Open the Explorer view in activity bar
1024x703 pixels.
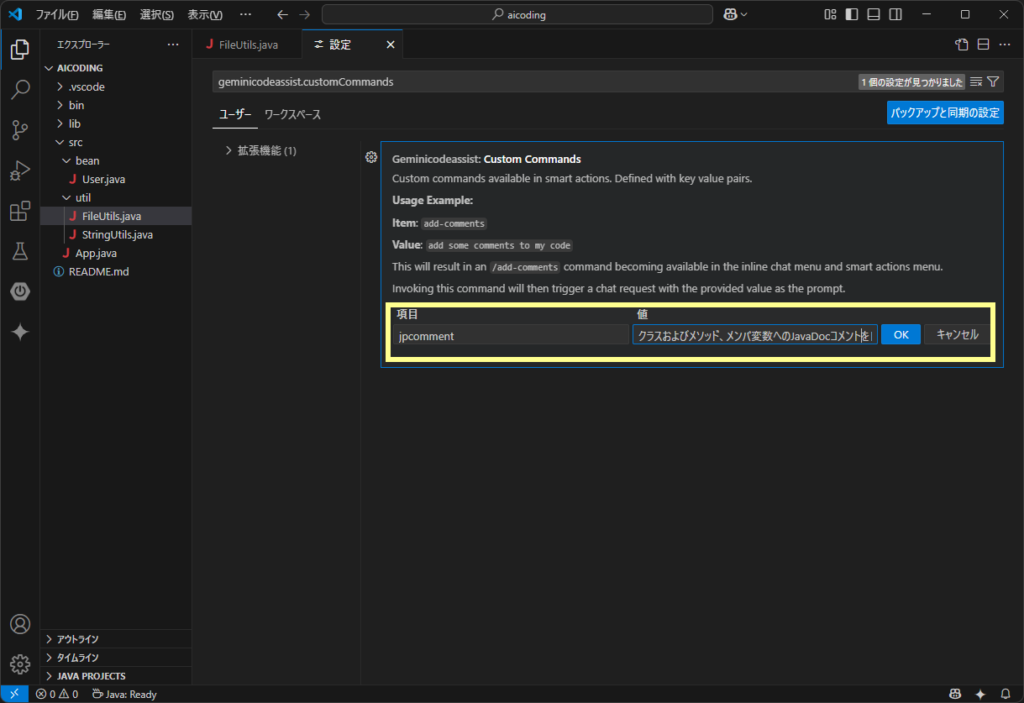[20, 49]
